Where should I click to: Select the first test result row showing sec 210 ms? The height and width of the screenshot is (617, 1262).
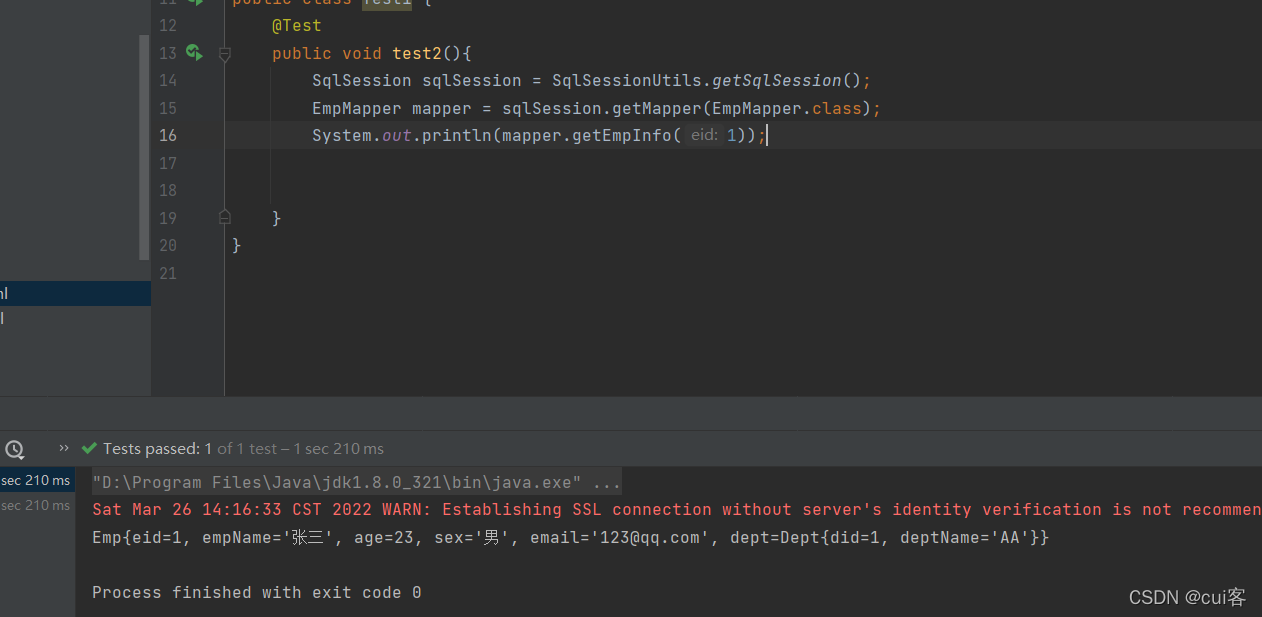(x=37, y=481)
